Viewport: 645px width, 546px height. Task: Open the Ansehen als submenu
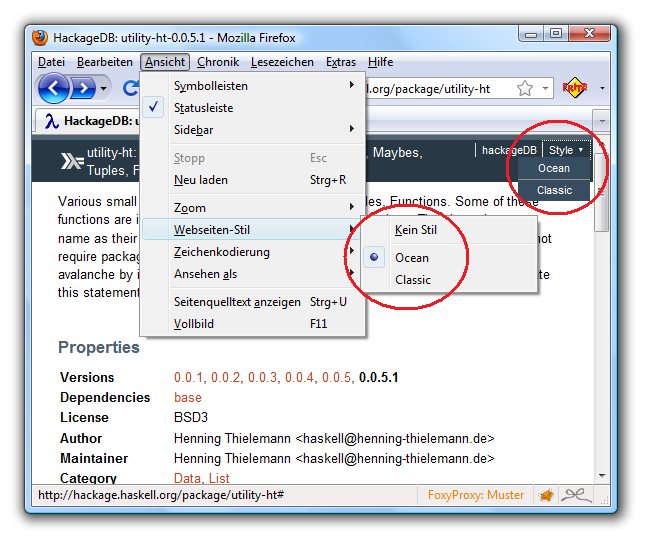tap(253, 274)
